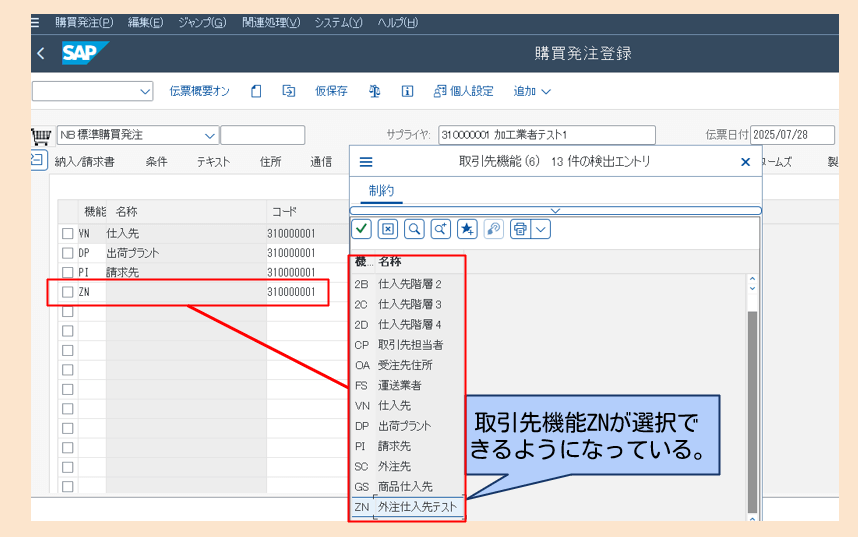This screenshot has width=858, height=537.
Task: Expand the 追加 dropdown menu
Action: (x=532, y=91)
